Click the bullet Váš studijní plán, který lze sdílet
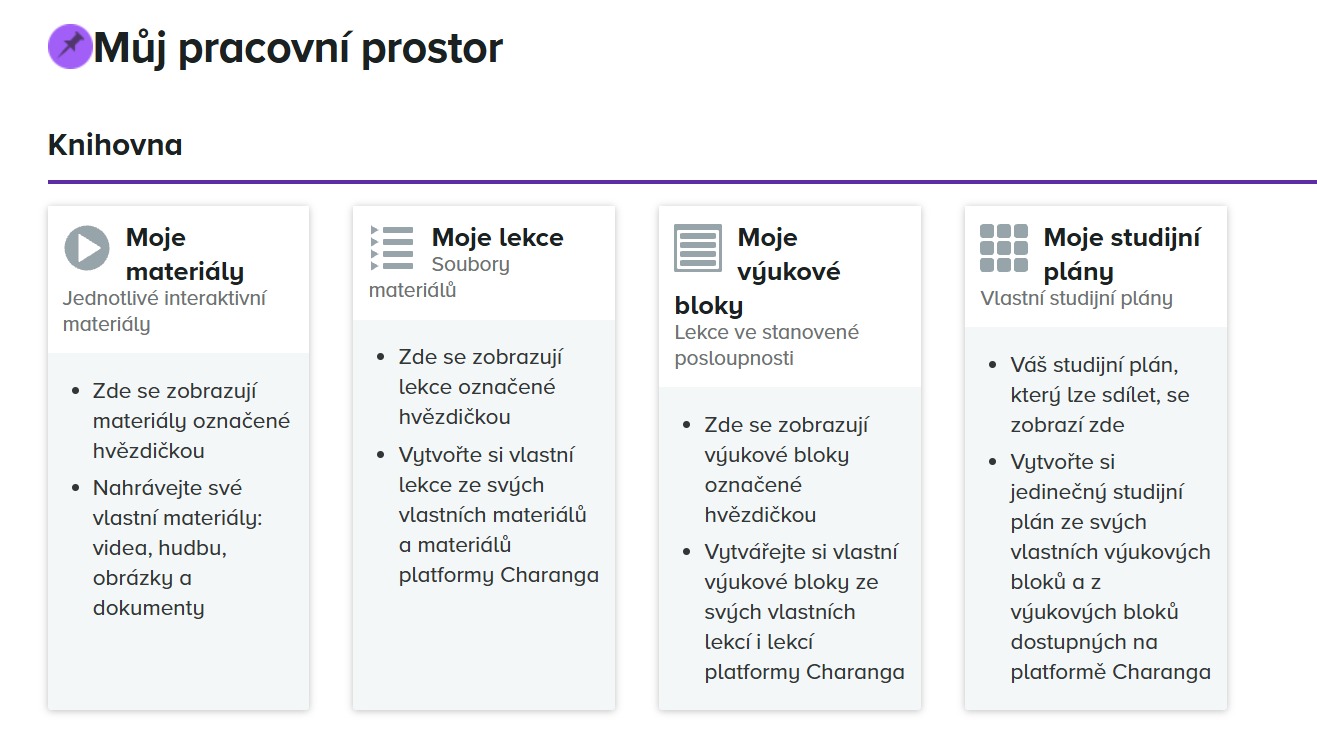Screen dimensions: 1317x741 (1100, 395)
